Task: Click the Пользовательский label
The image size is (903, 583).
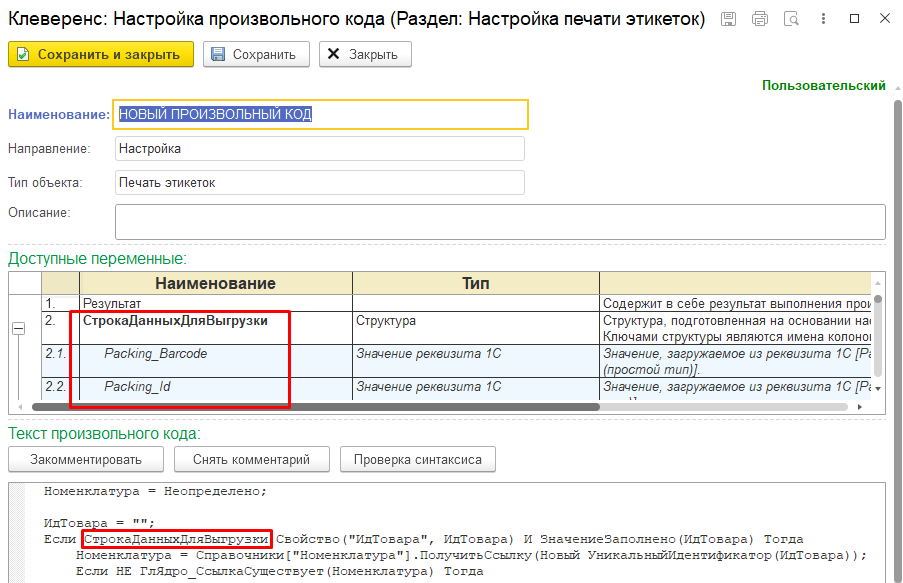Action: (x=824, y=85)
